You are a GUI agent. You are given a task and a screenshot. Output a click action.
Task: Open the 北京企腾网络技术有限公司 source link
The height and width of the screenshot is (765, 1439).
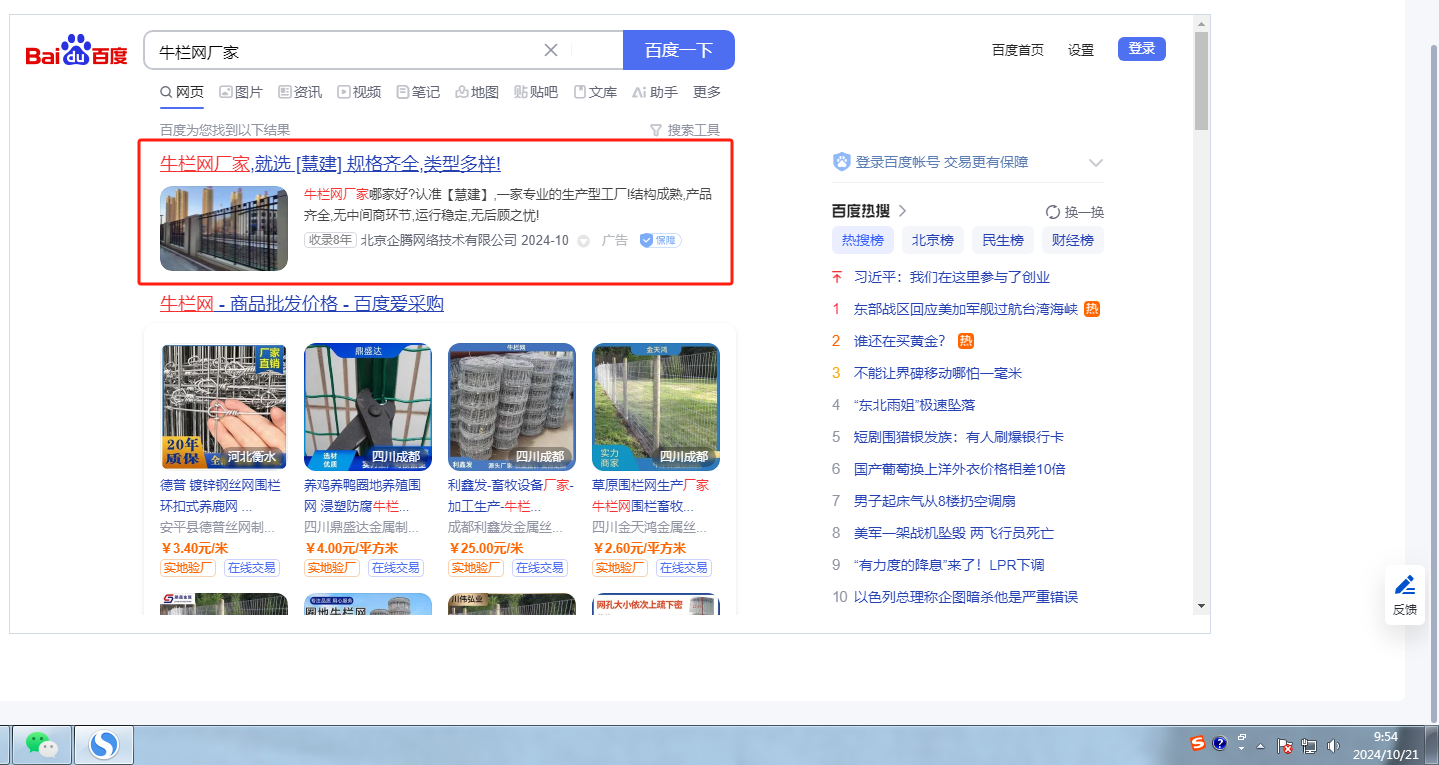pos(439,241)
